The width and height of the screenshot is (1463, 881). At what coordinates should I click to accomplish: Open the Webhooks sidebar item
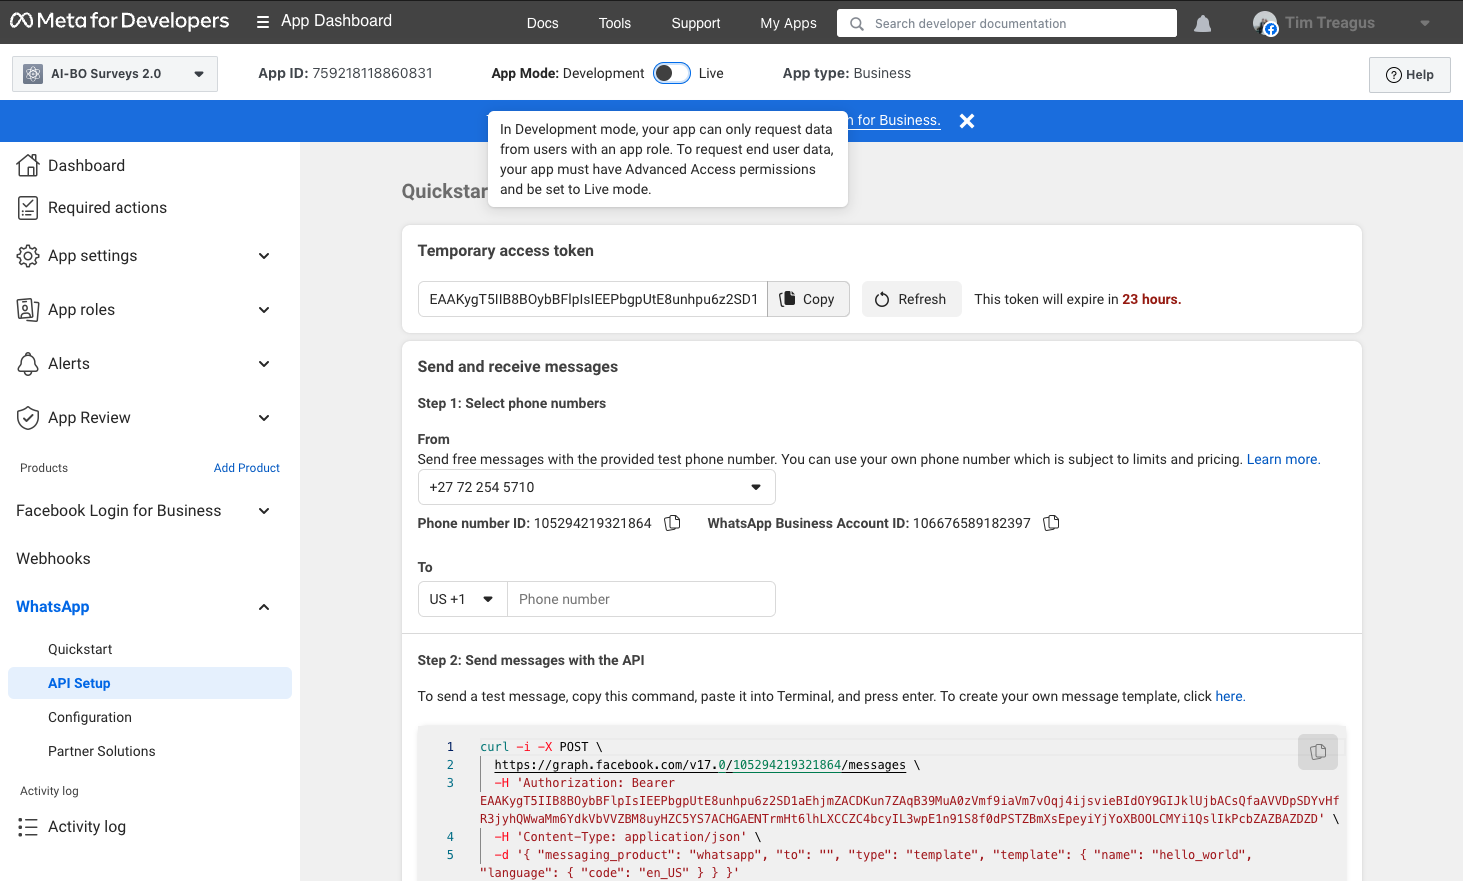click(53, 559)
